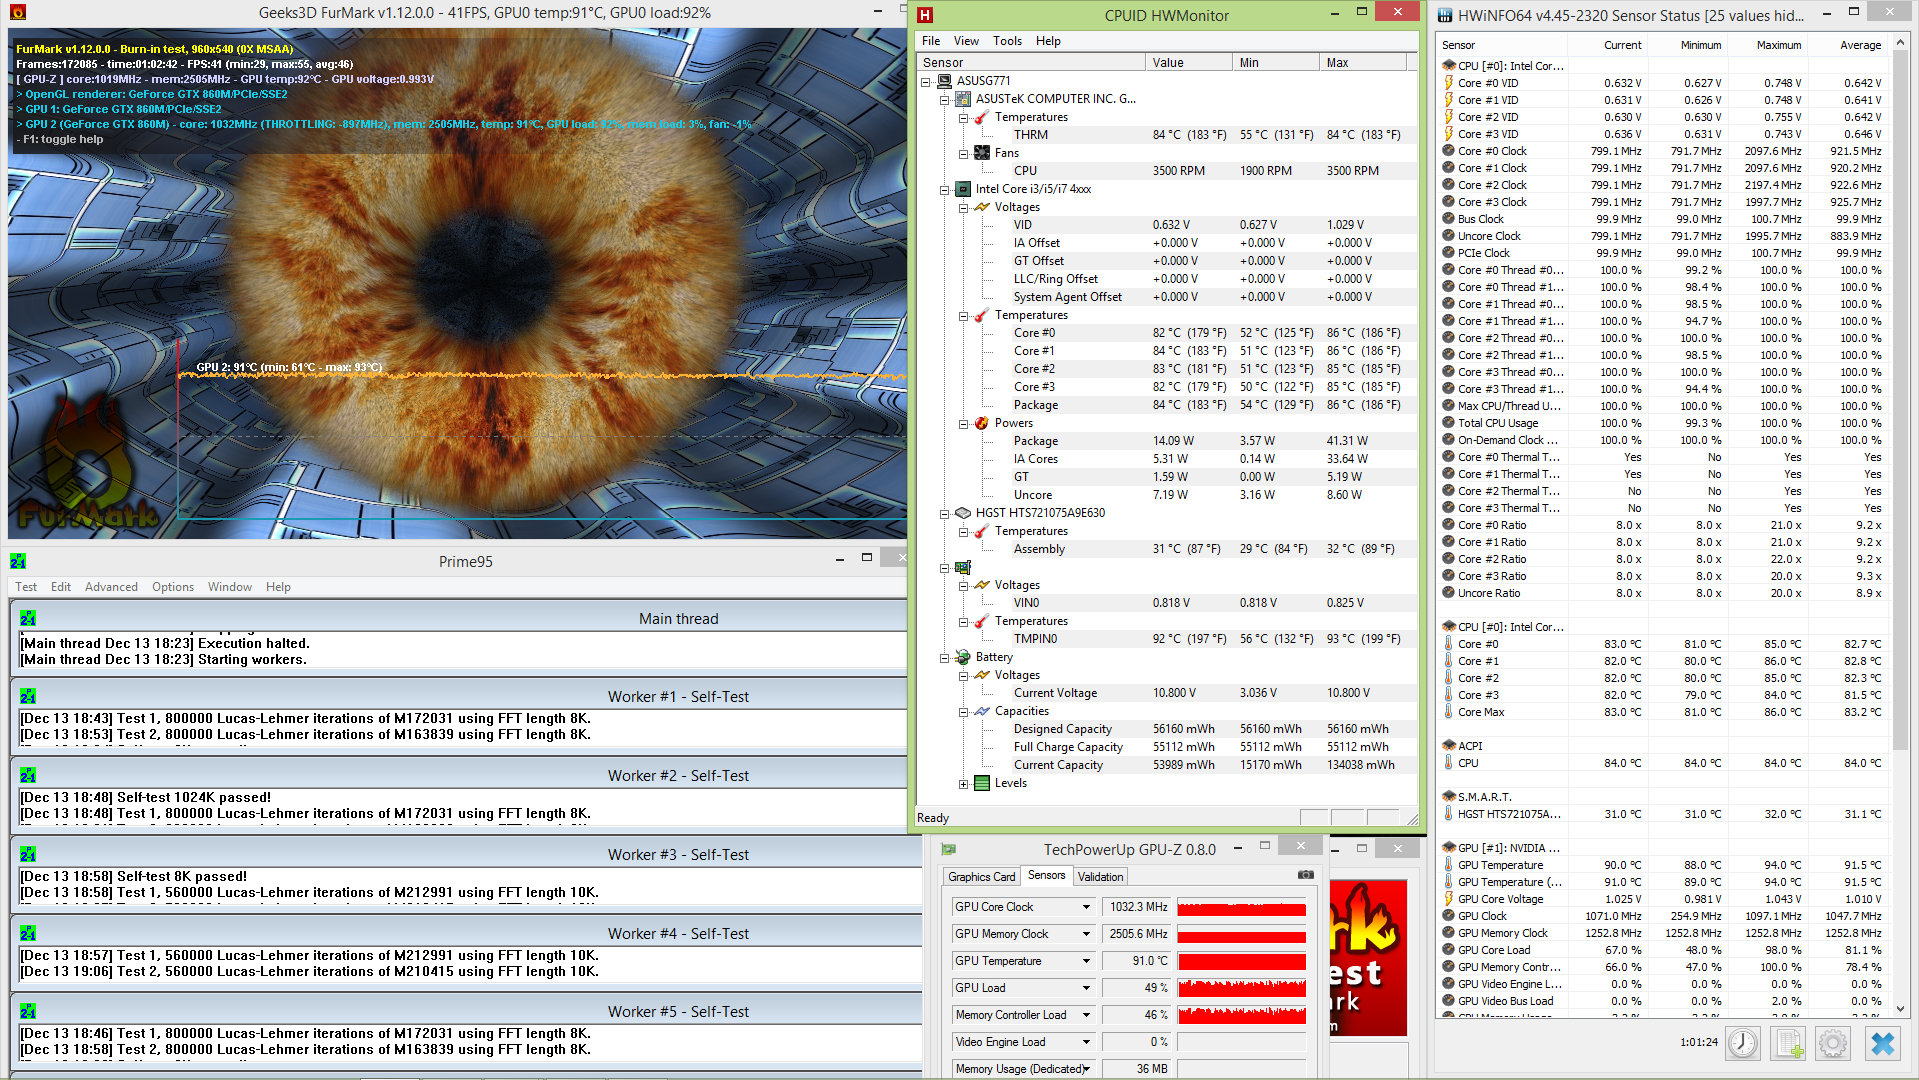Click the Levels icon in HWMonitor

point(982,783)
